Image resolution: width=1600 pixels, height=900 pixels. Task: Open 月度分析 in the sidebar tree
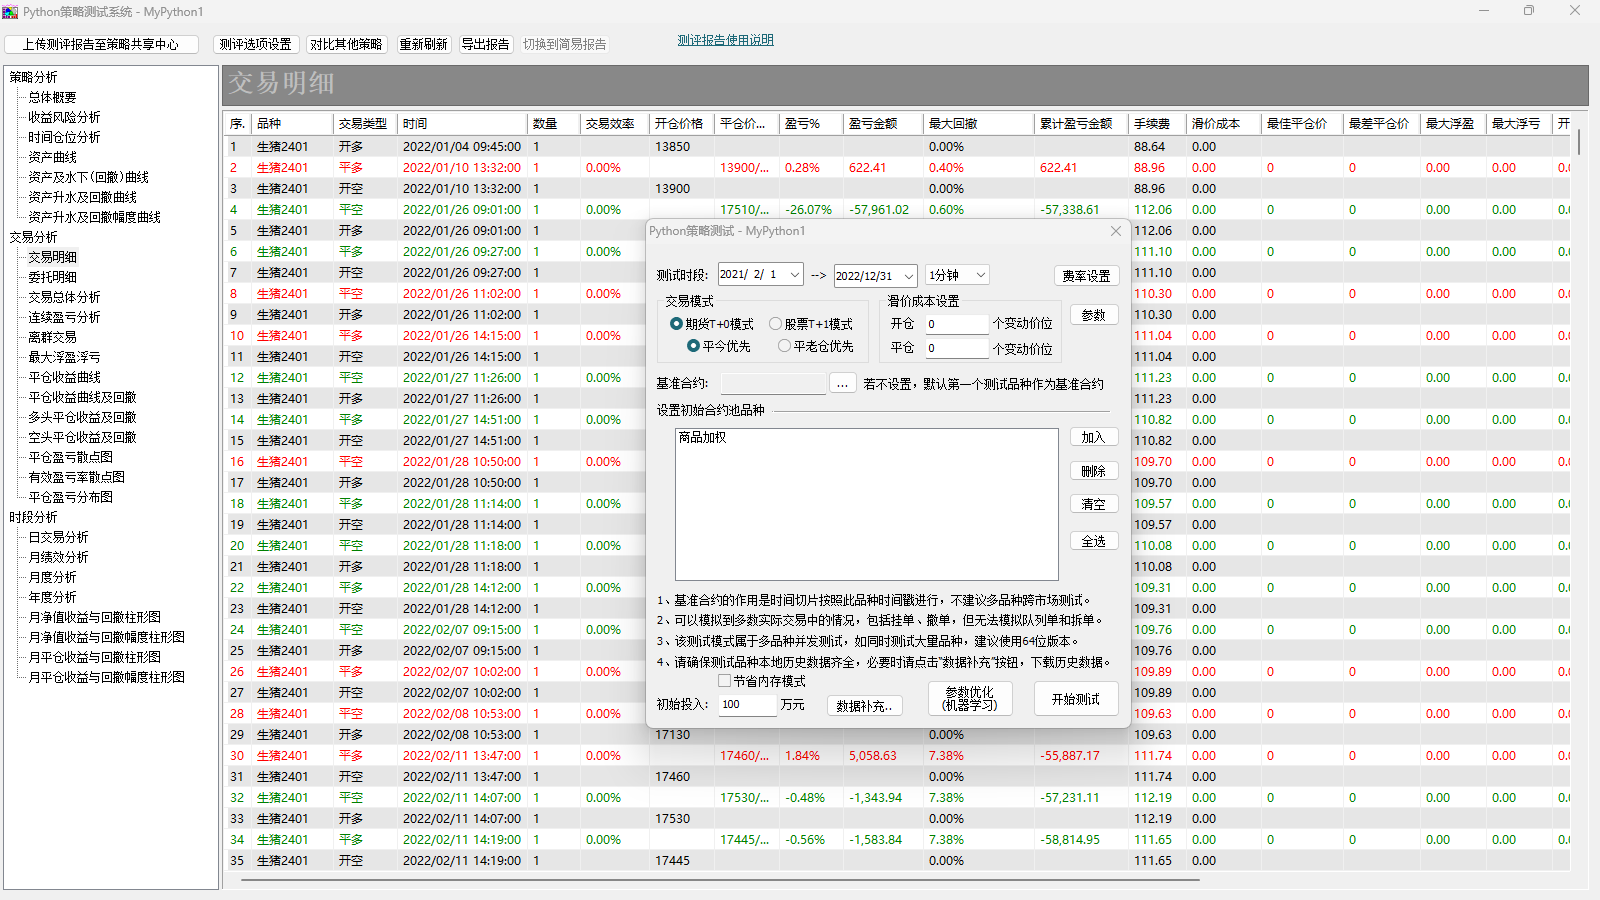[x=52, y=577]
